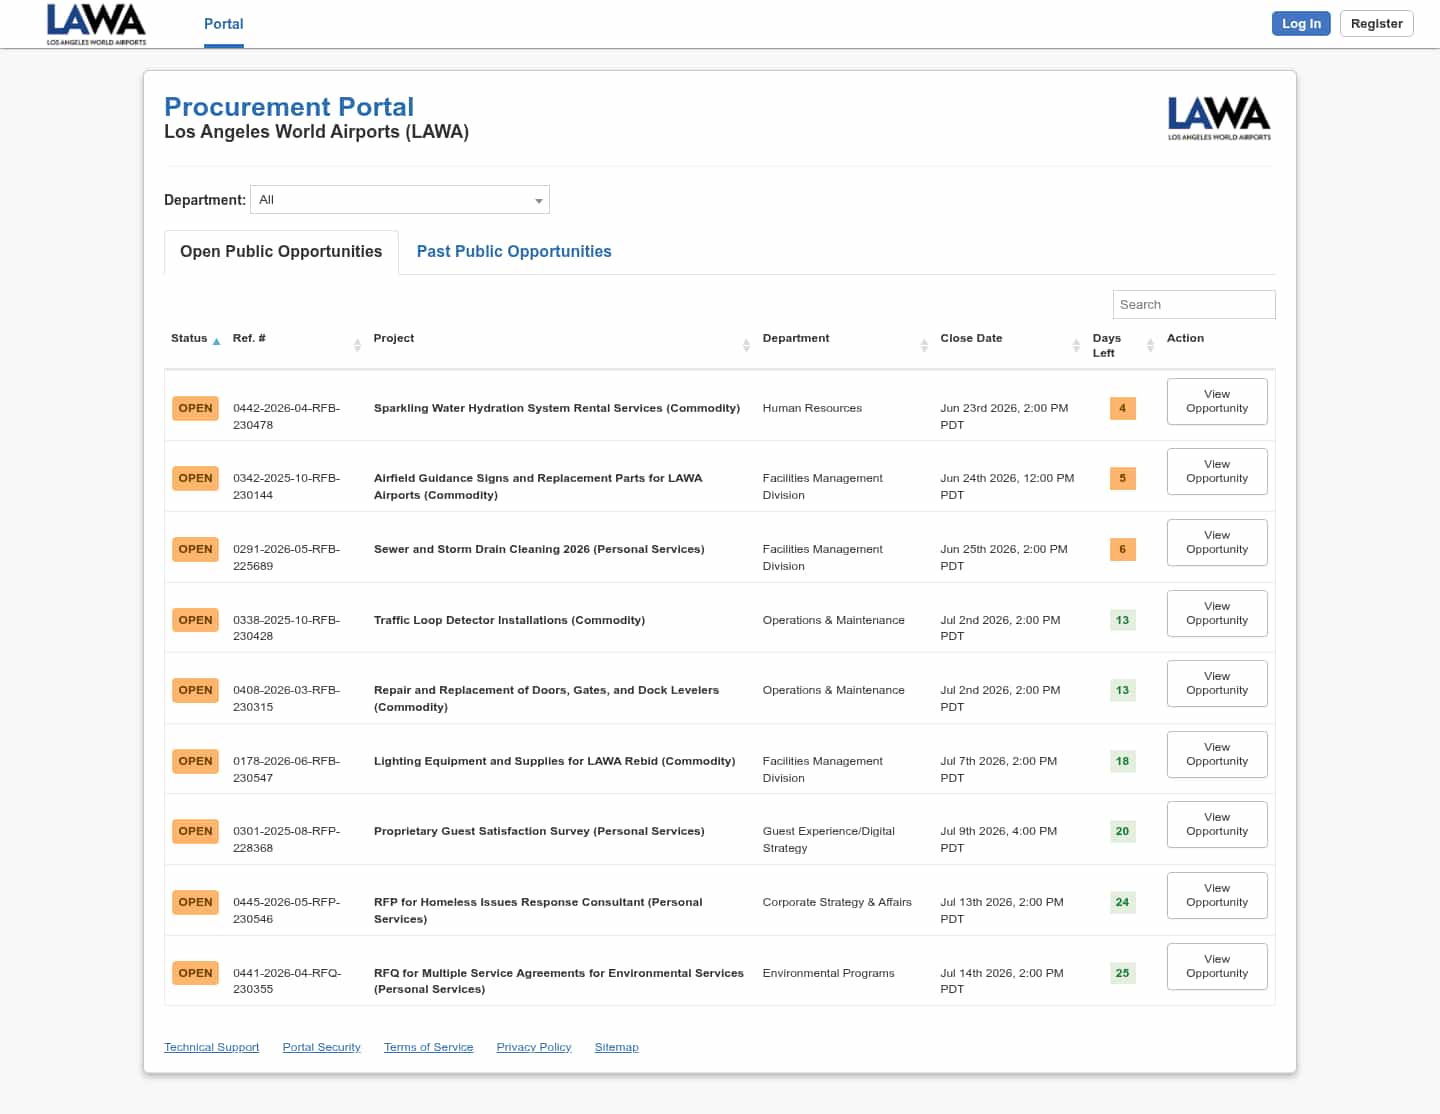Click project RFQ for Multiple Service Agreements
Screen dimensions: 1440x1114
tap(559, 981)
